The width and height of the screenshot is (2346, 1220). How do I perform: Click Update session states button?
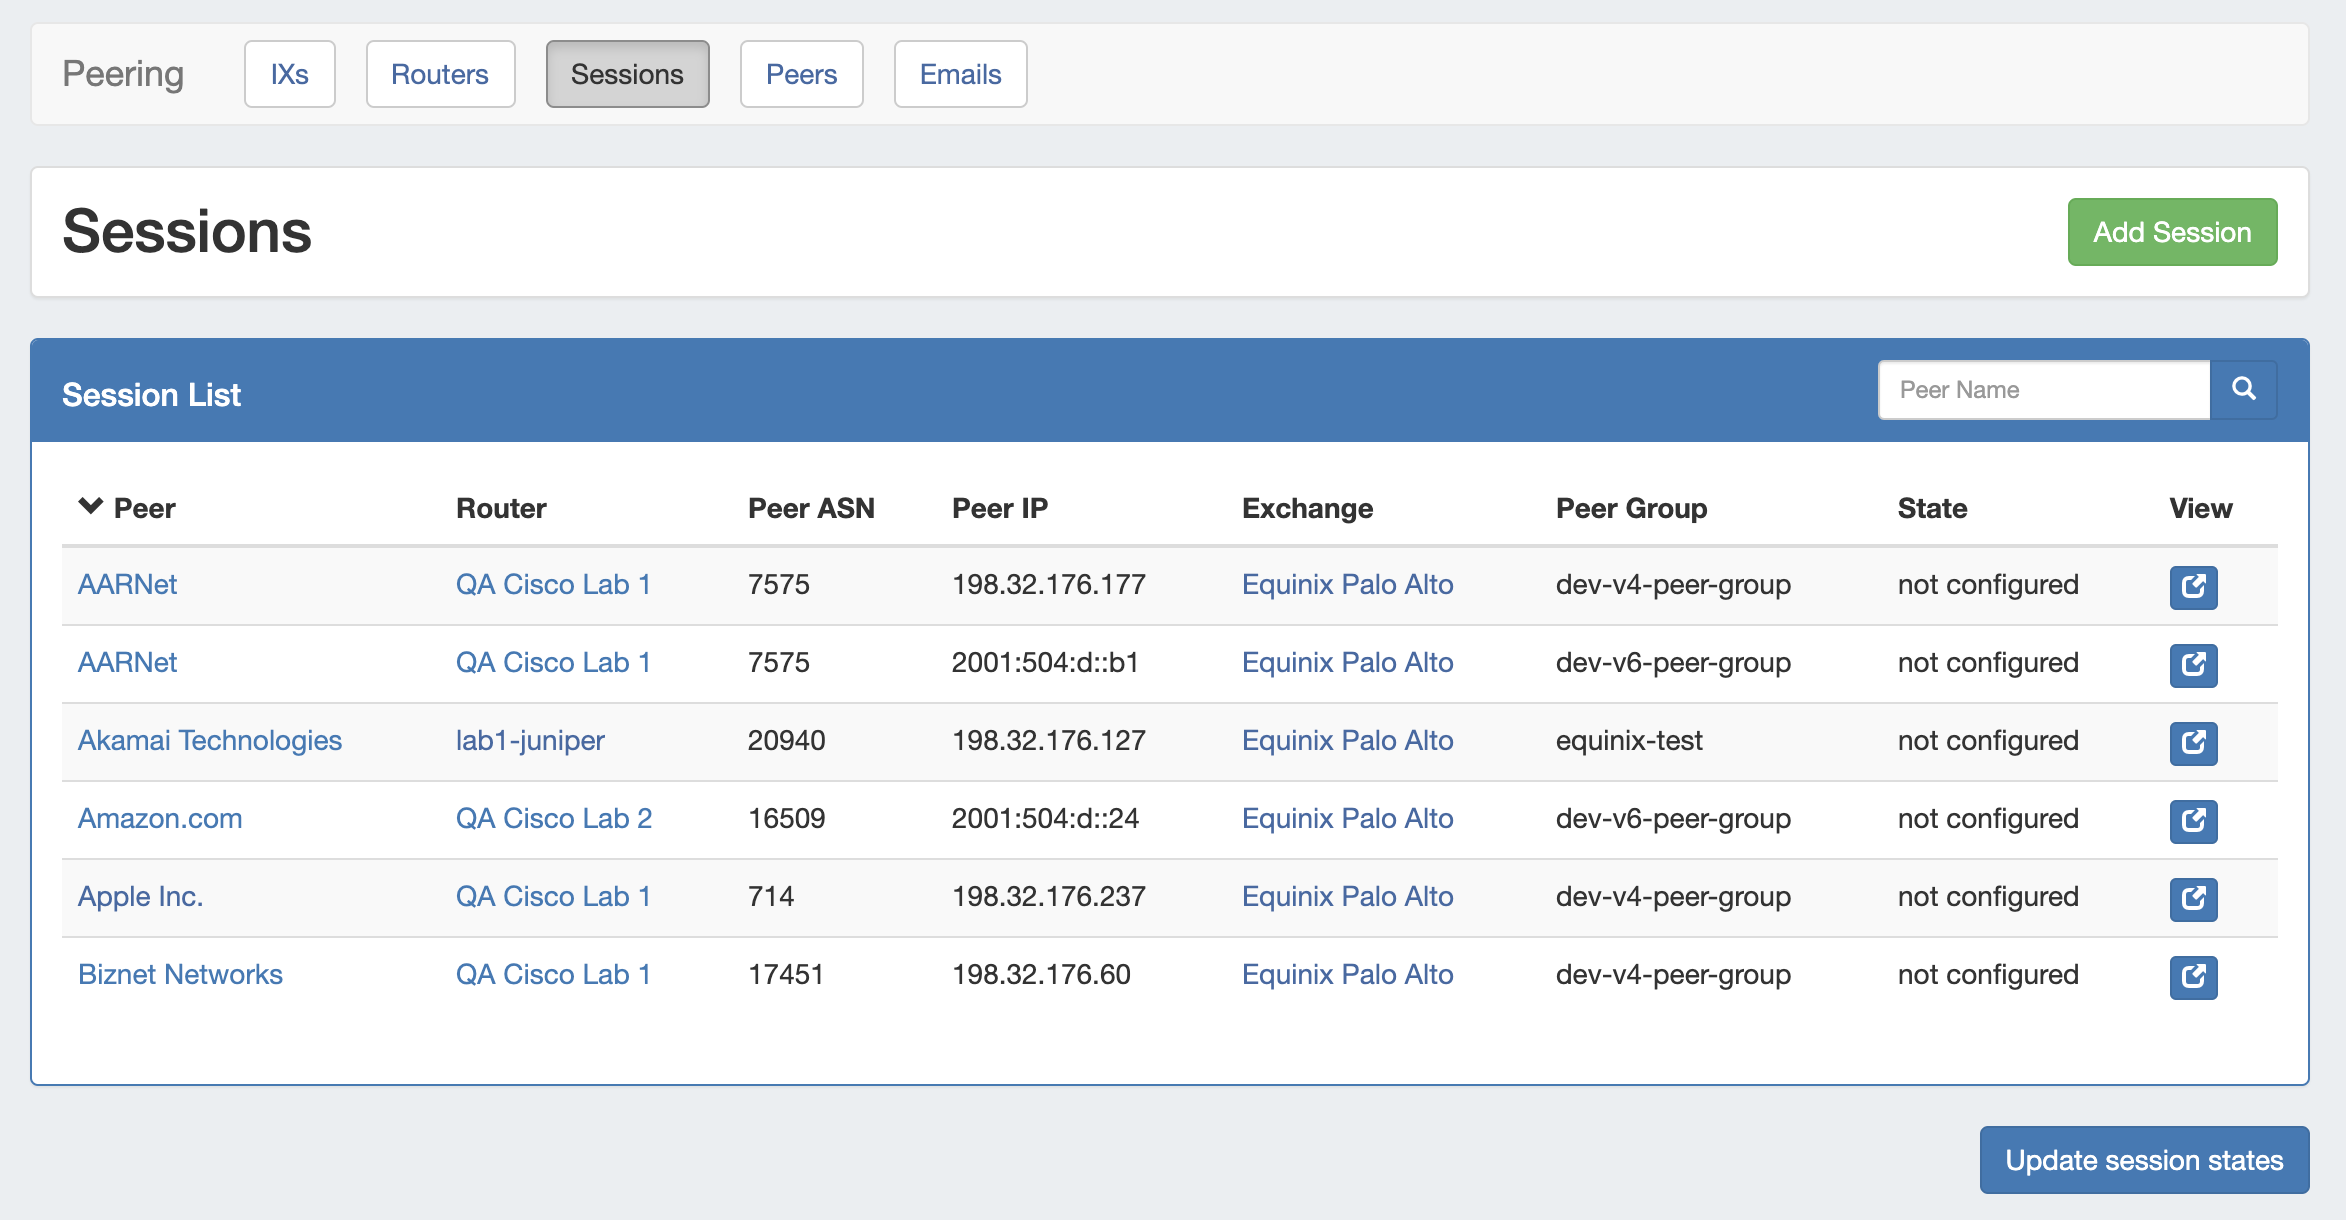2144,1160
